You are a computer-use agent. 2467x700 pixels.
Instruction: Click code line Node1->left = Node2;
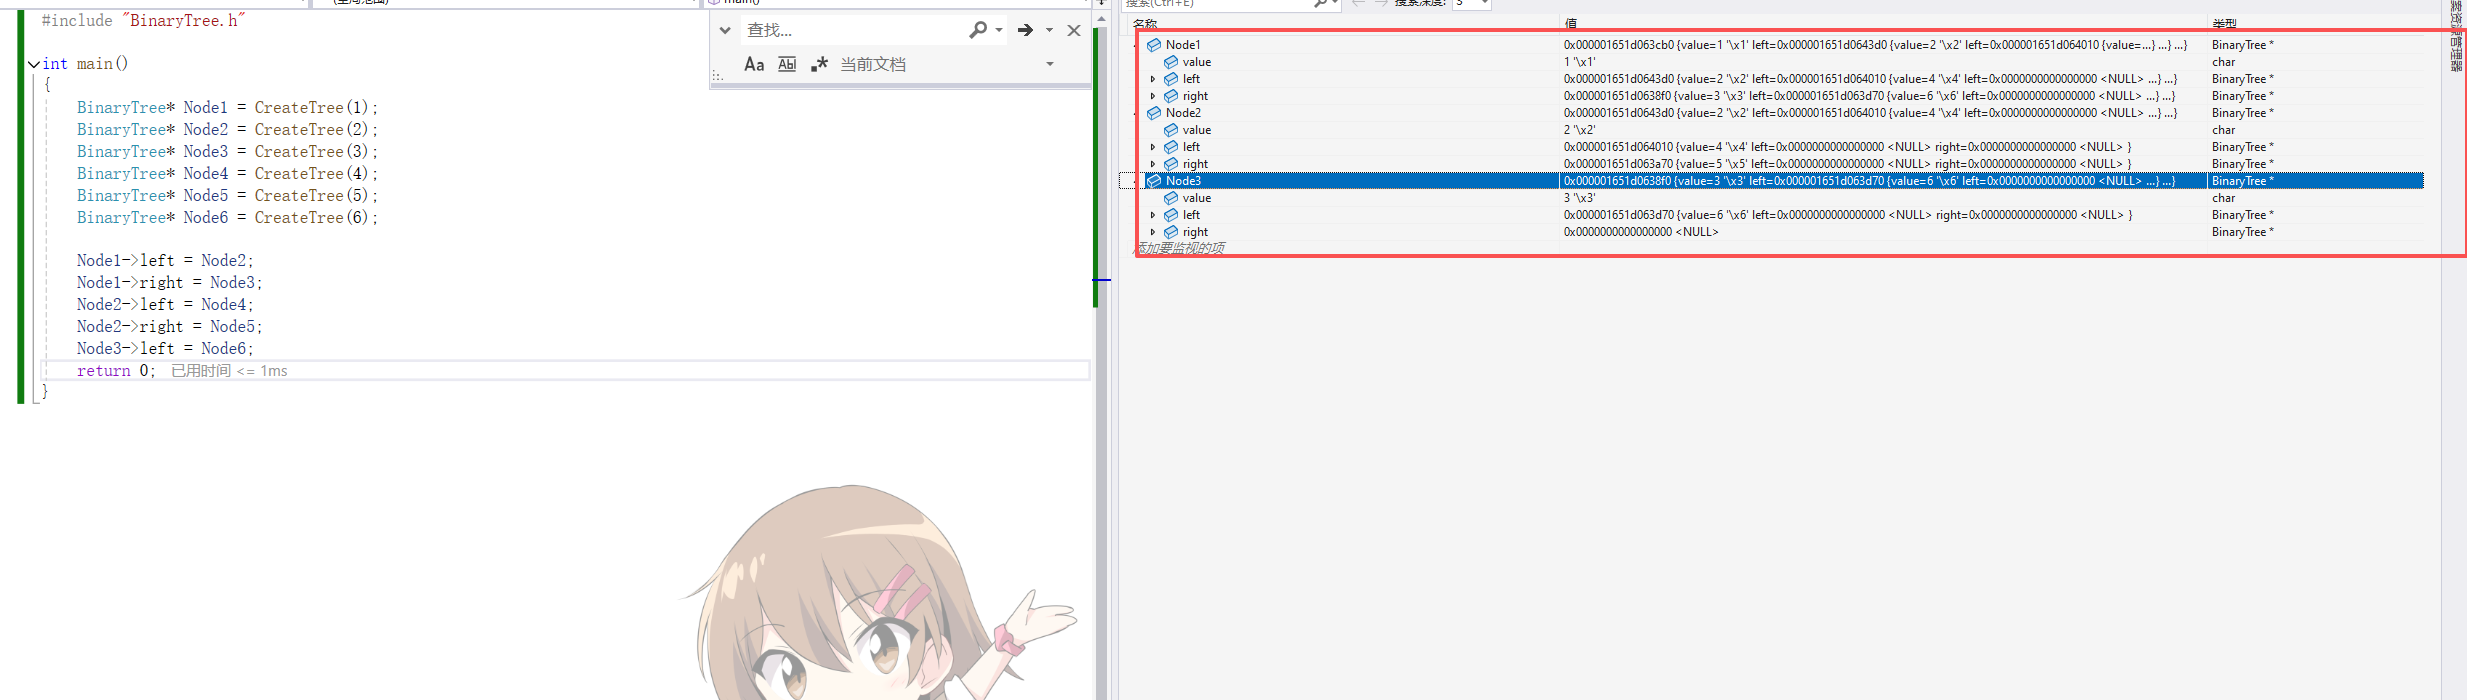(x=165, y=261)
